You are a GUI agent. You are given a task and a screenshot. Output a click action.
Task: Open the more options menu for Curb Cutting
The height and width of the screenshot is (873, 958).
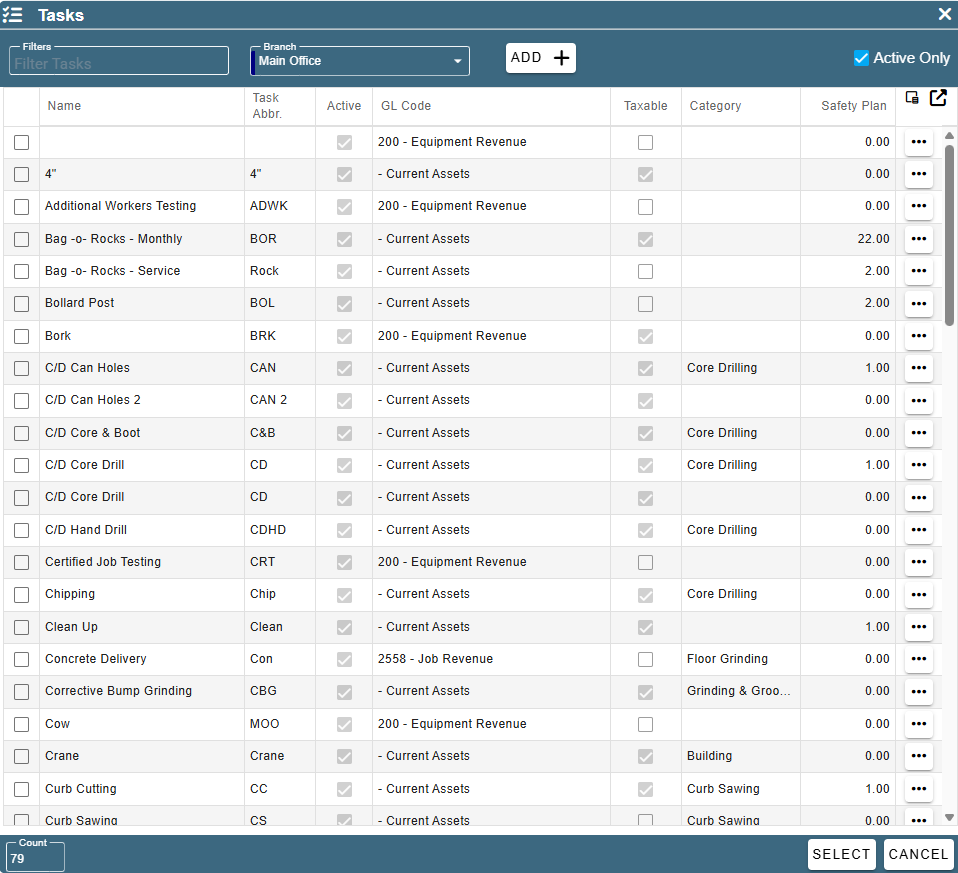(x=918, y=789)
